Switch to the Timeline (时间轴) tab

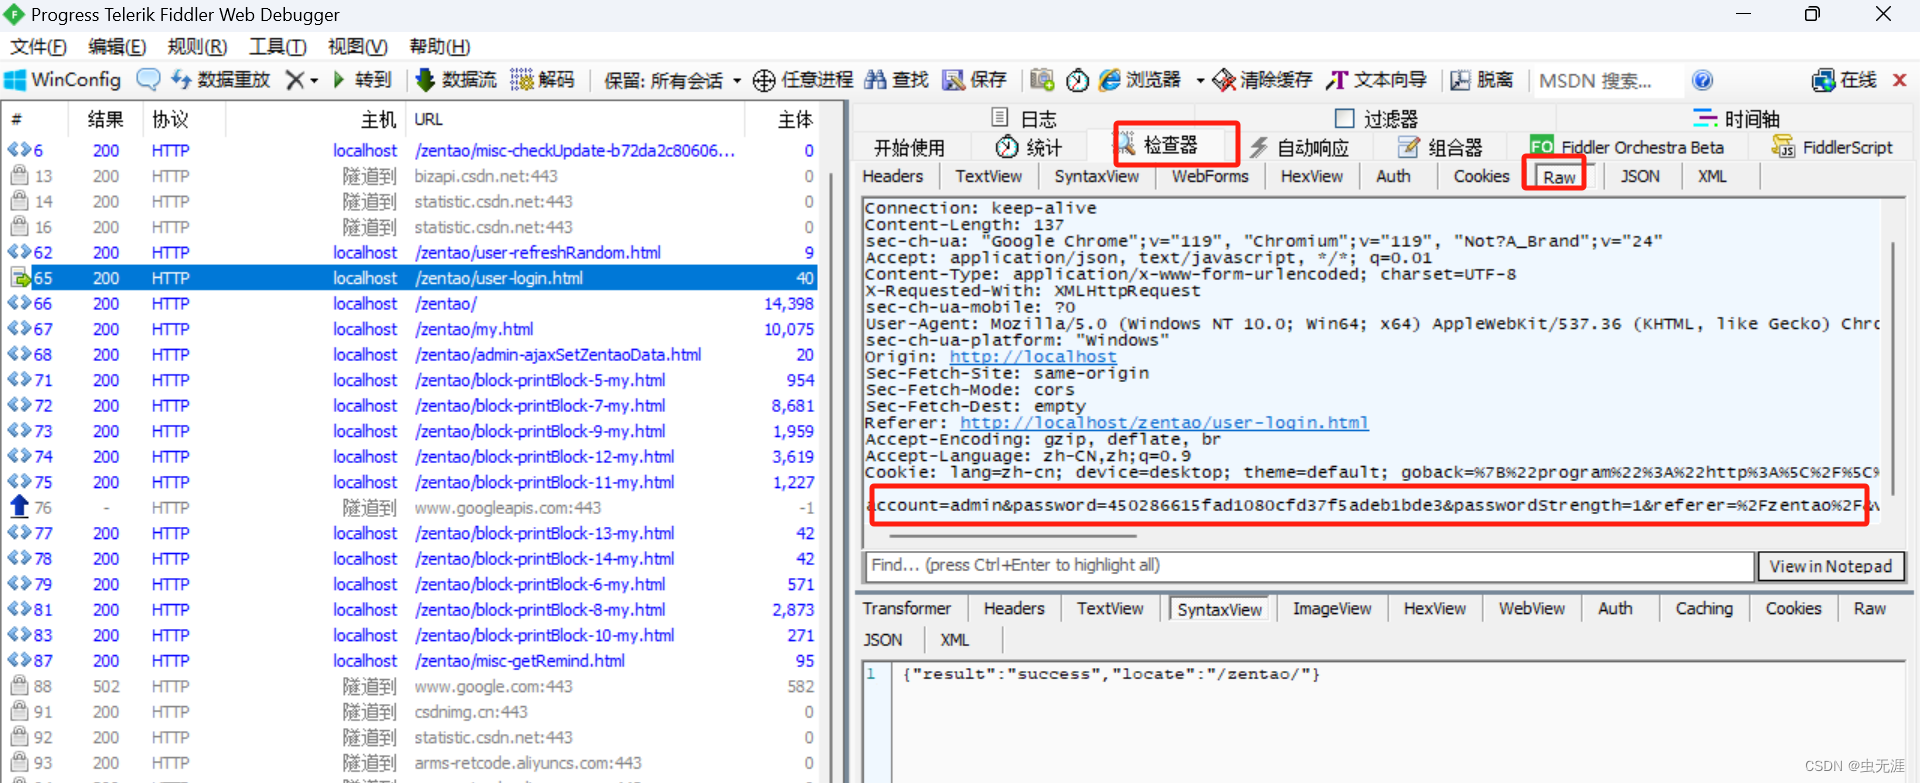point(1737,118)
